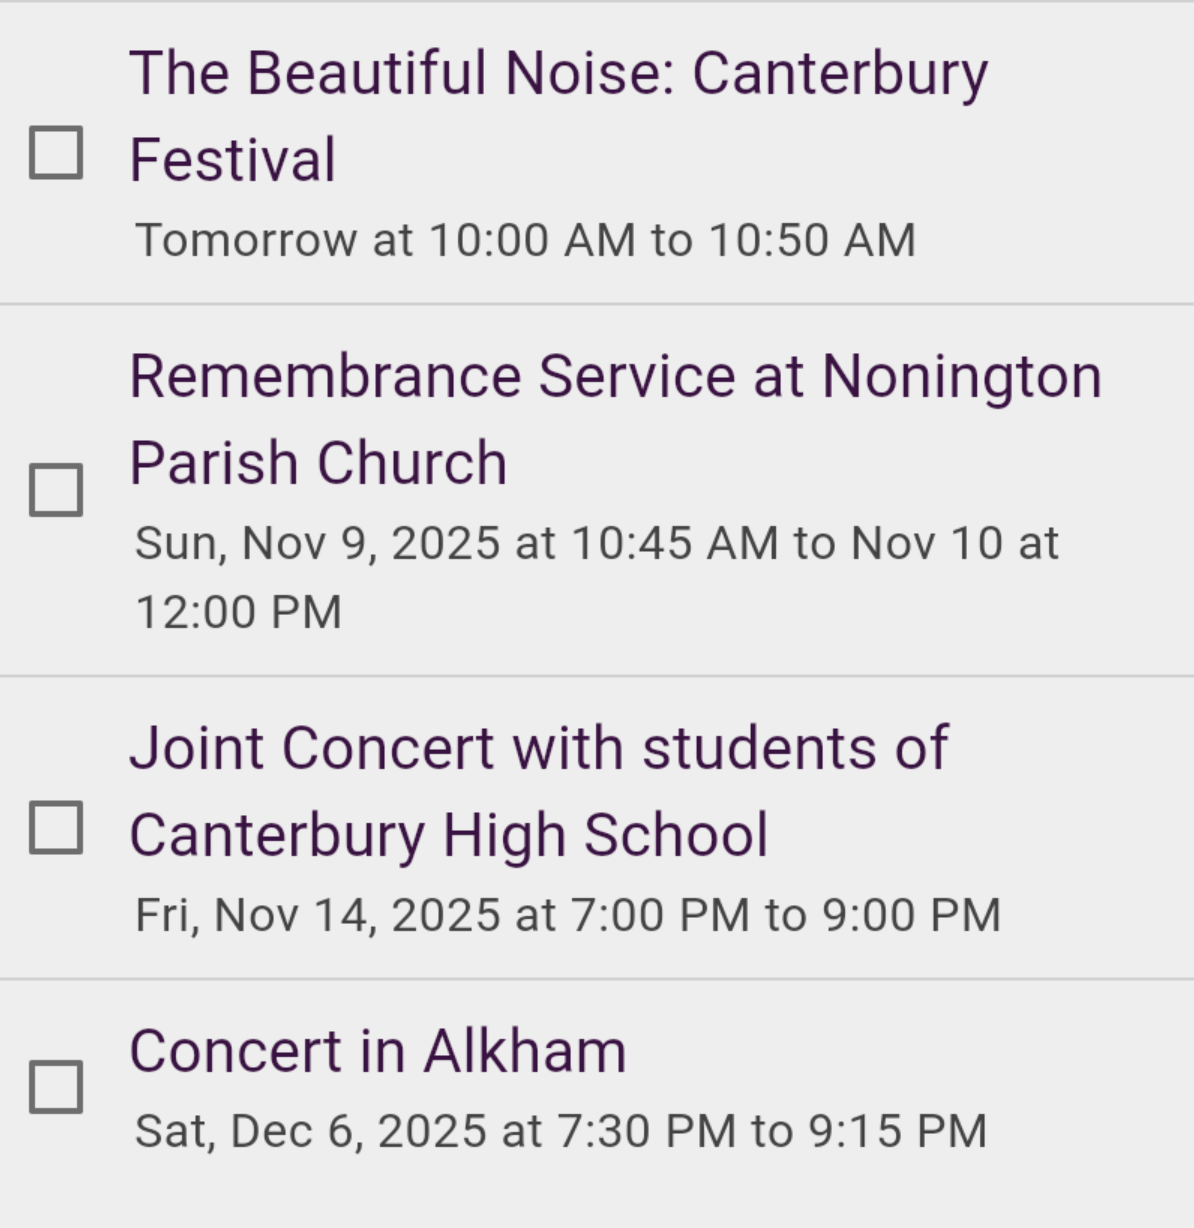Click the "12:00 PM" end time text
The image size is (1194, 1228).
click(x=238, y=613)
